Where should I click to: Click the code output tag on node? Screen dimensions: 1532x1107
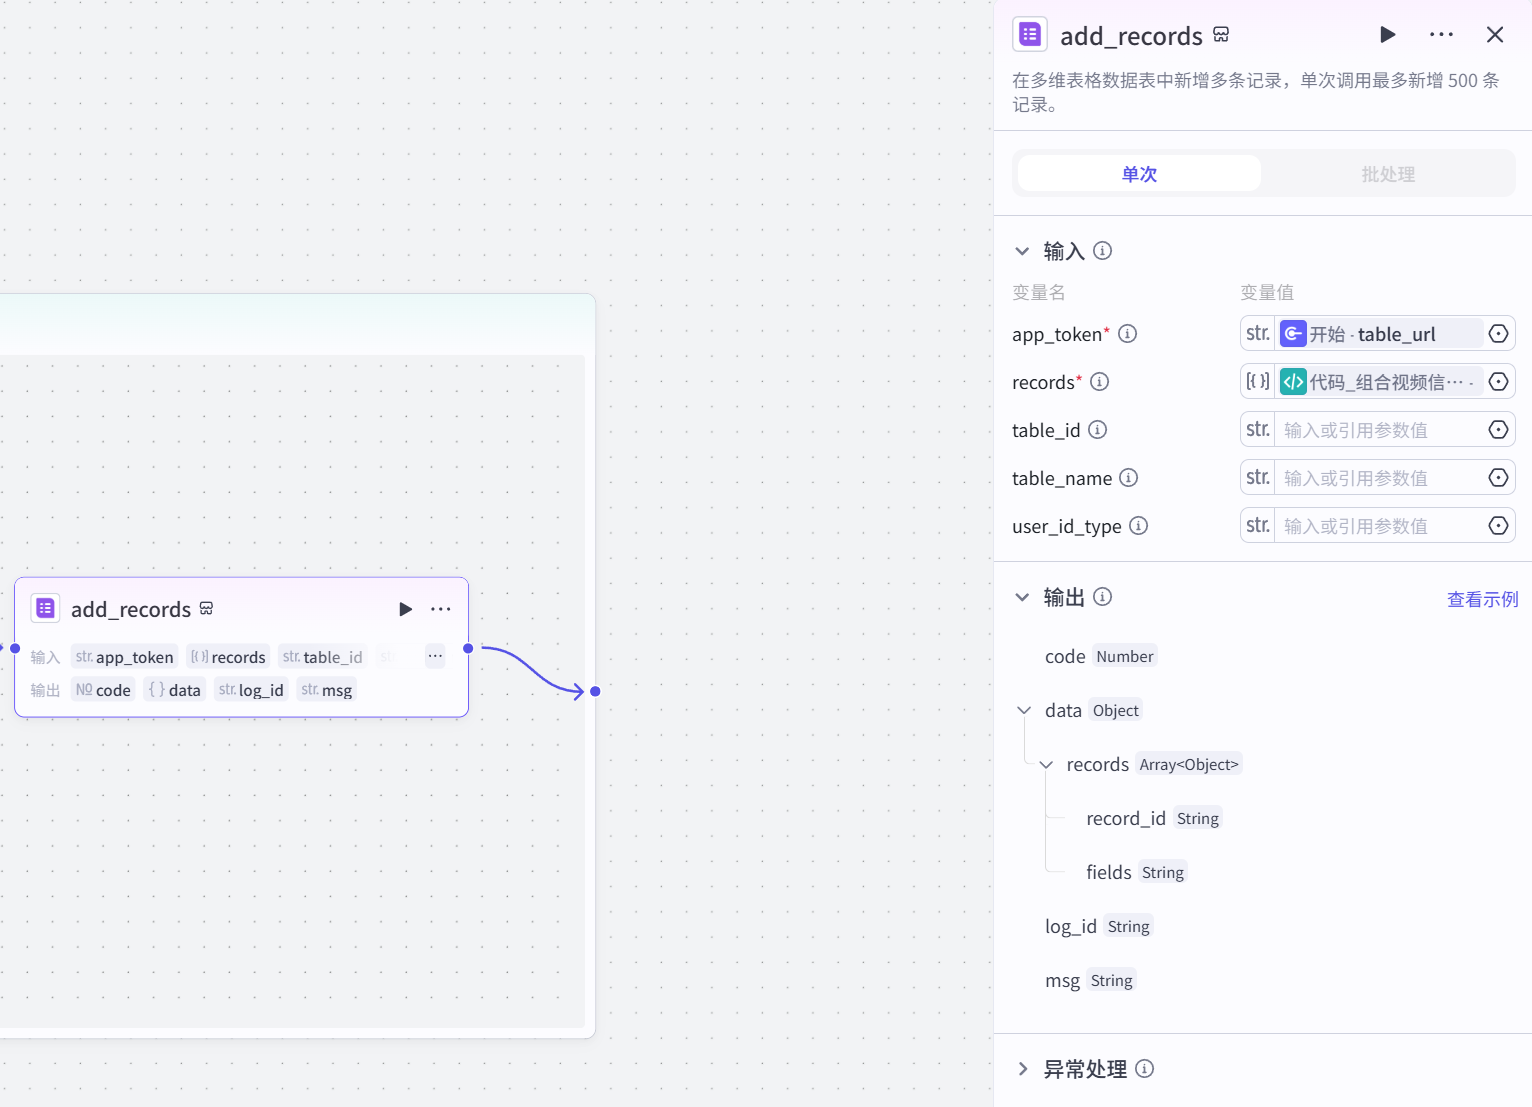pos(103,690)
